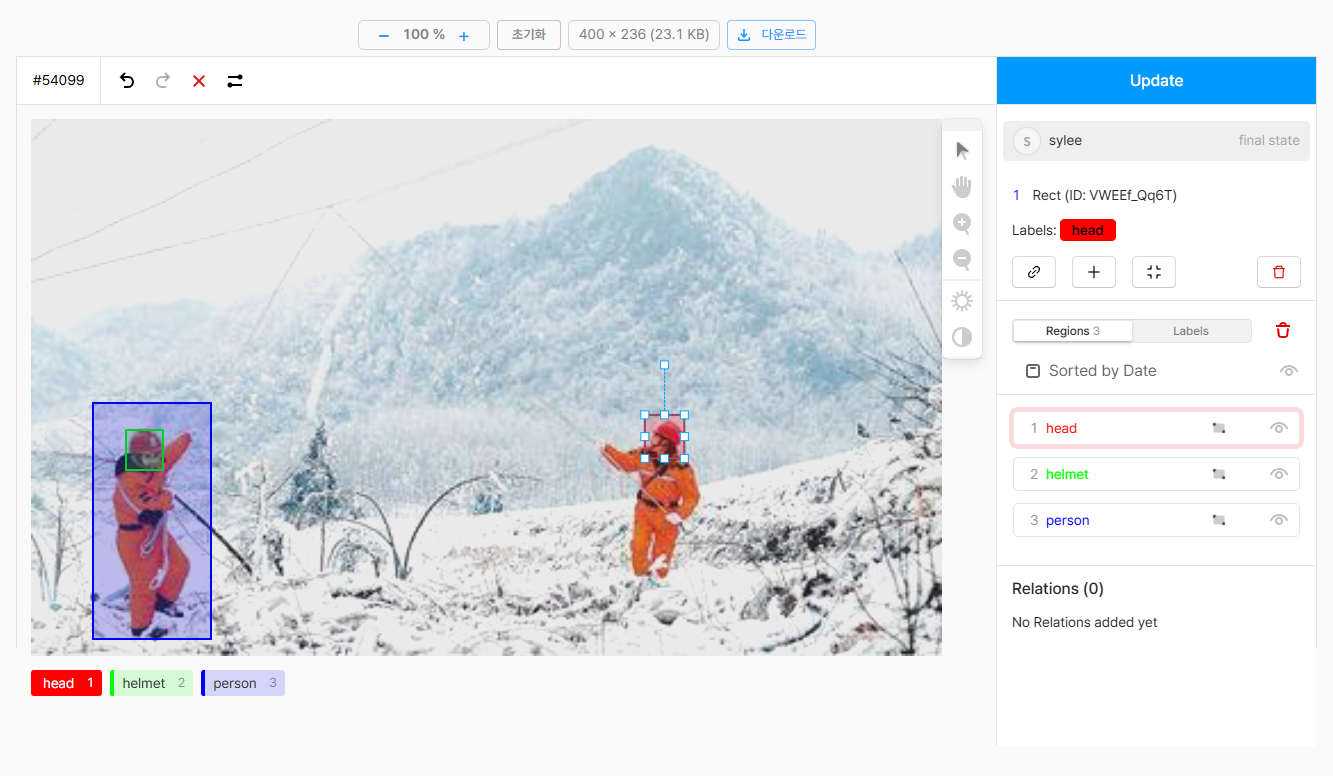Select the head label tag below image

66,683
